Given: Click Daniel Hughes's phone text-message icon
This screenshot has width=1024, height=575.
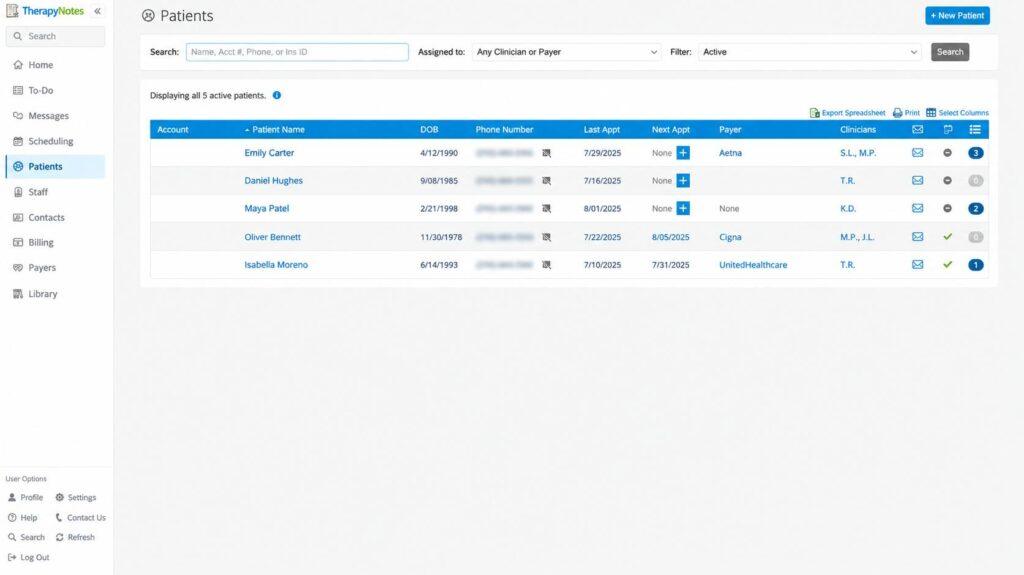Looking at the screenshot, I should [547, 181].
